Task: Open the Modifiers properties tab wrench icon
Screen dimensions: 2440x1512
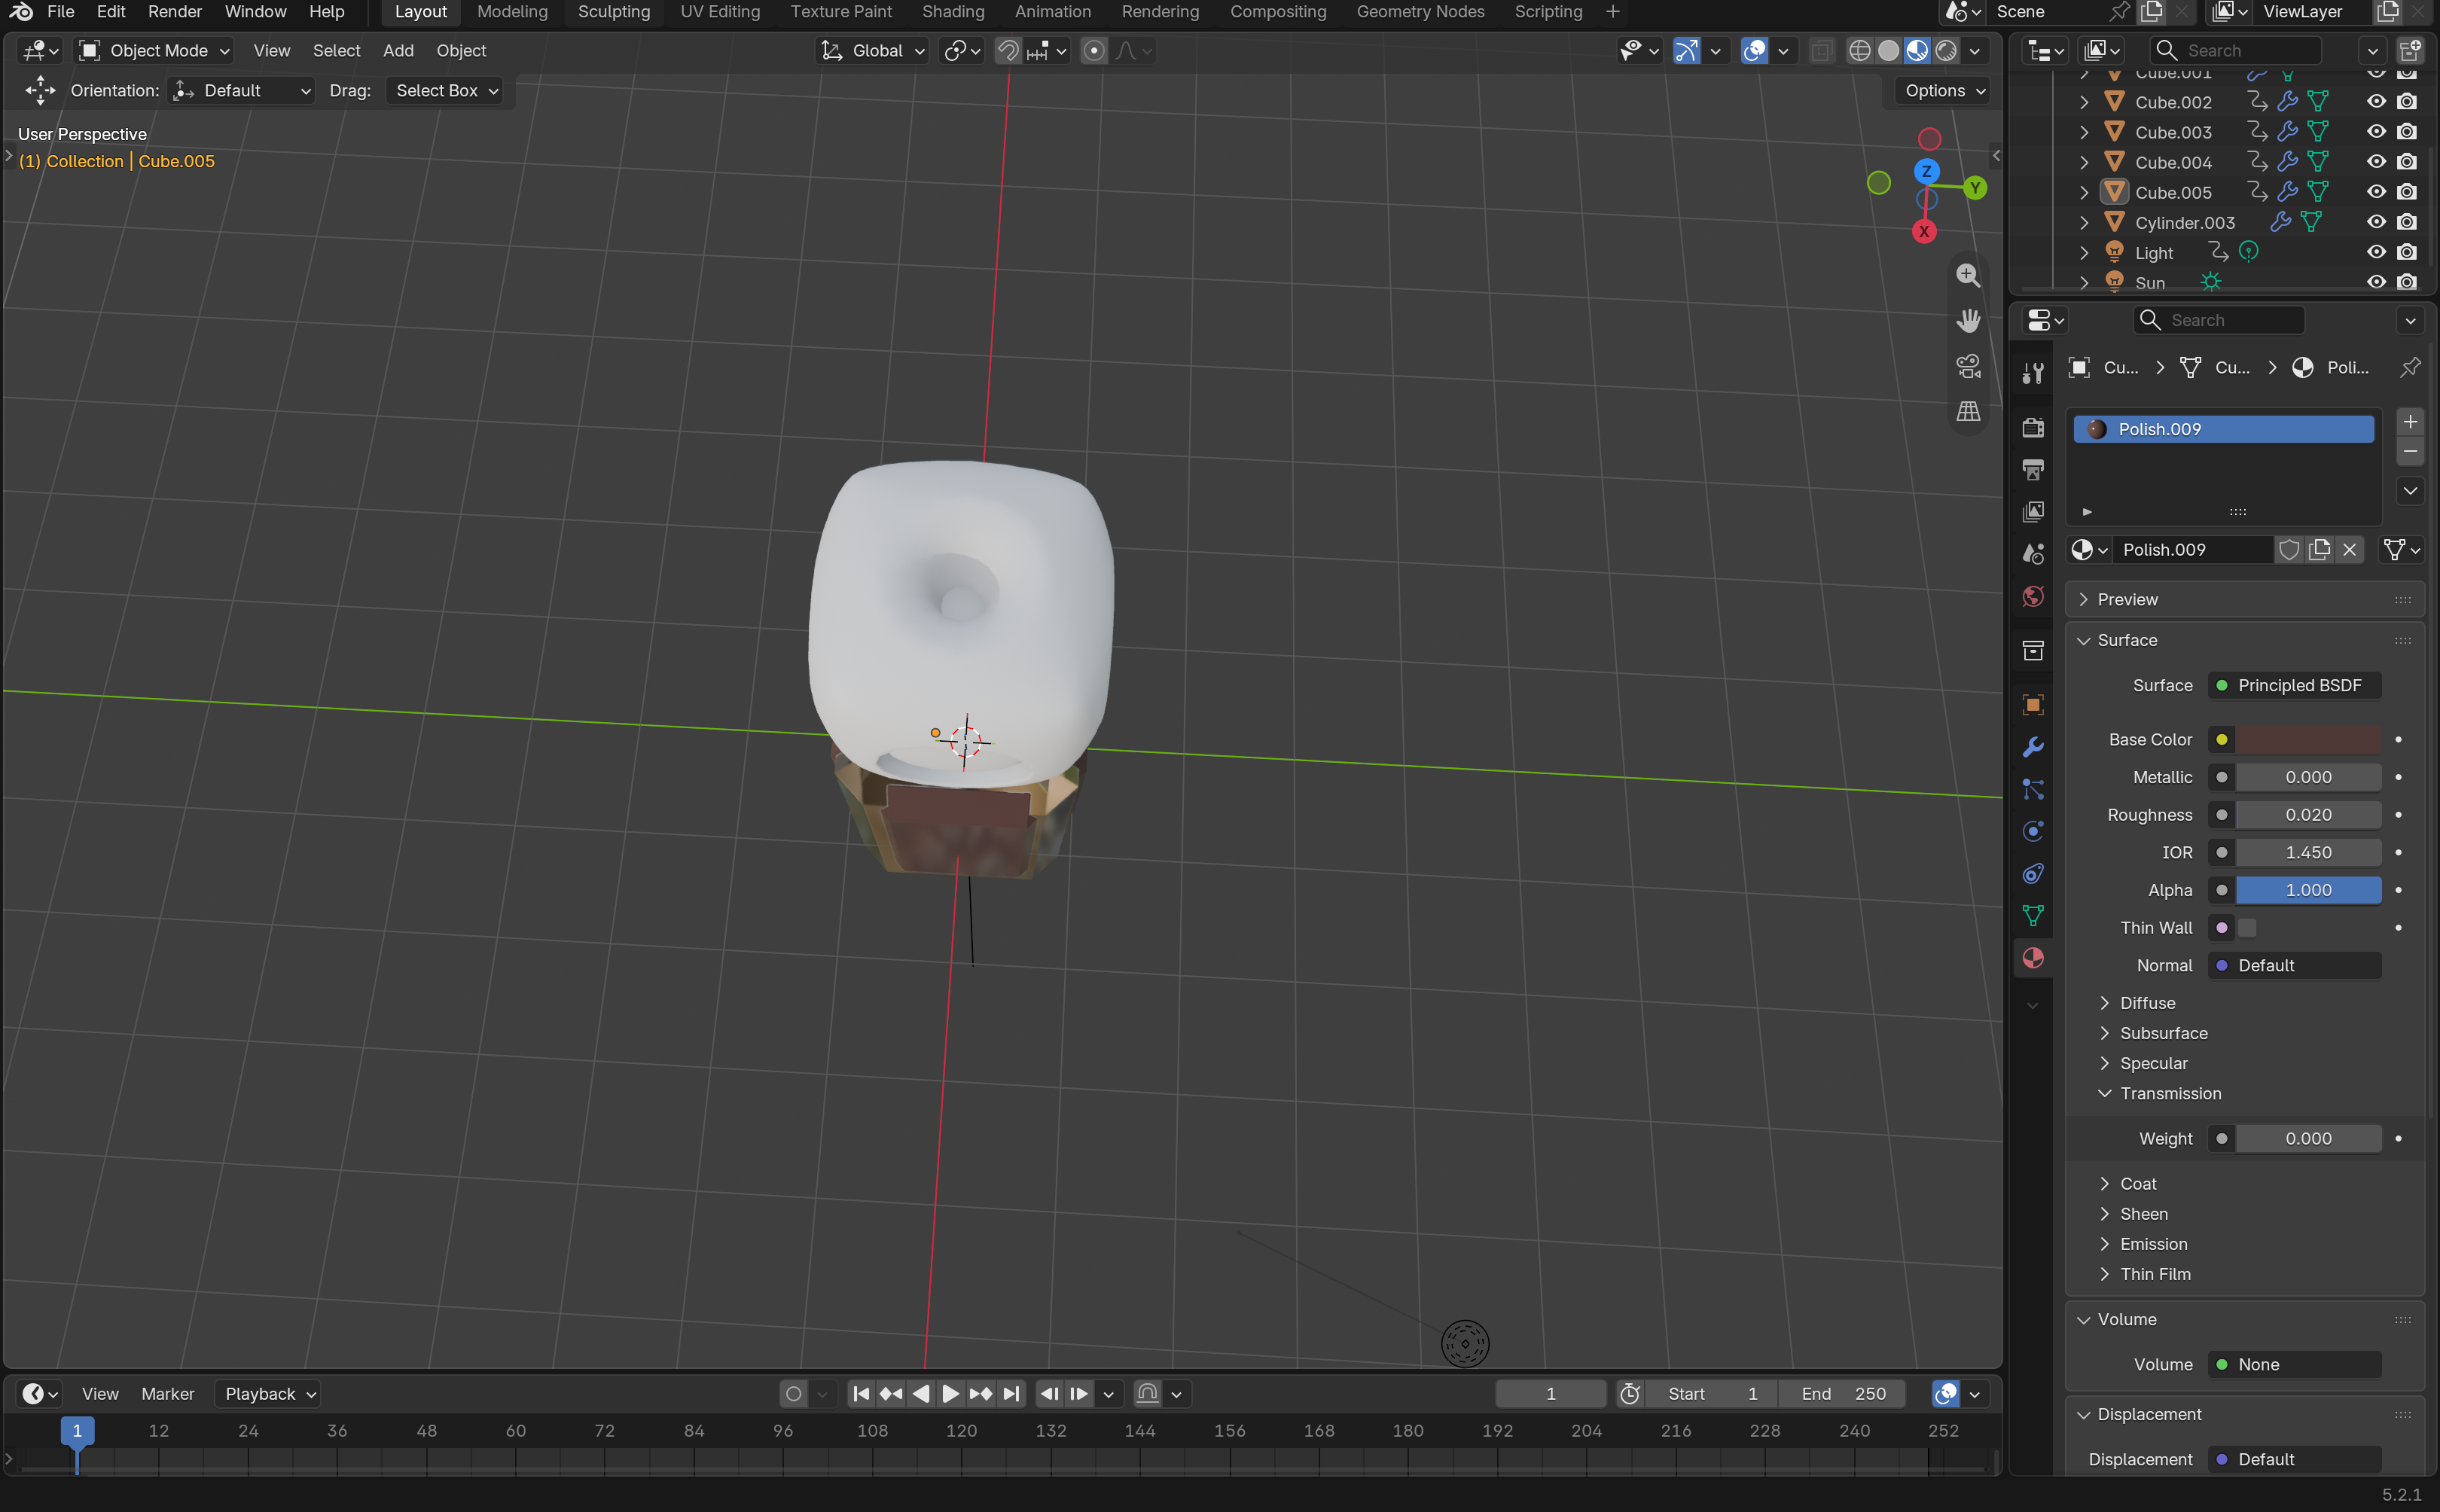Action: pos(2032,747)
